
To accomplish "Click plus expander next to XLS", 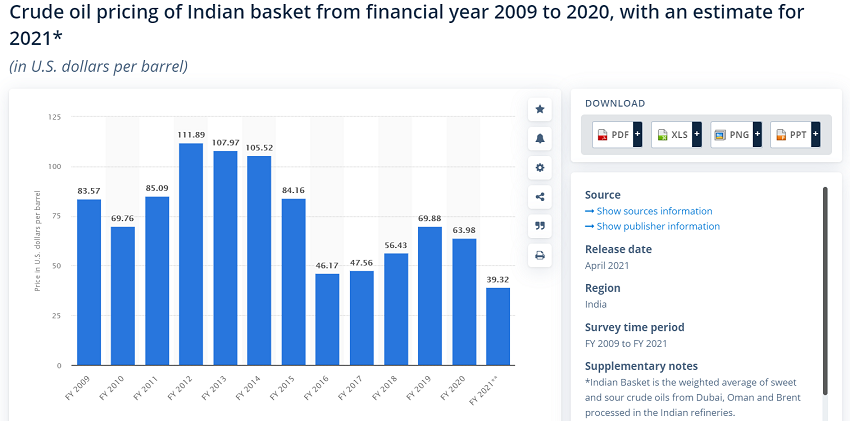I will tap(697, 135).
